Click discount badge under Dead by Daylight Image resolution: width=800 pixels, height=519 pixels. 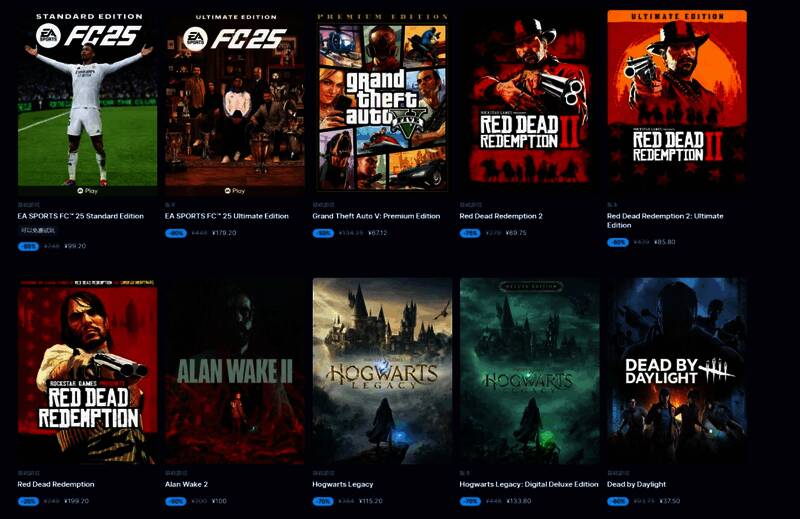pyautogui.click(x=618, y=502)
